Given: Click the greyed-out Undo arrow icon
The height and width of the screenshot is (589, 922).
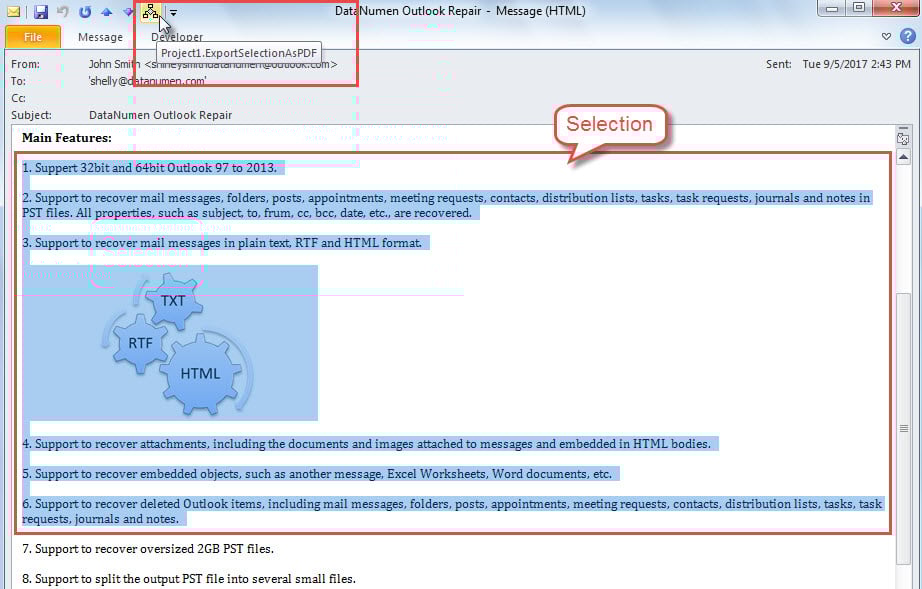Looking at the screenshot, I should [62, 11].
